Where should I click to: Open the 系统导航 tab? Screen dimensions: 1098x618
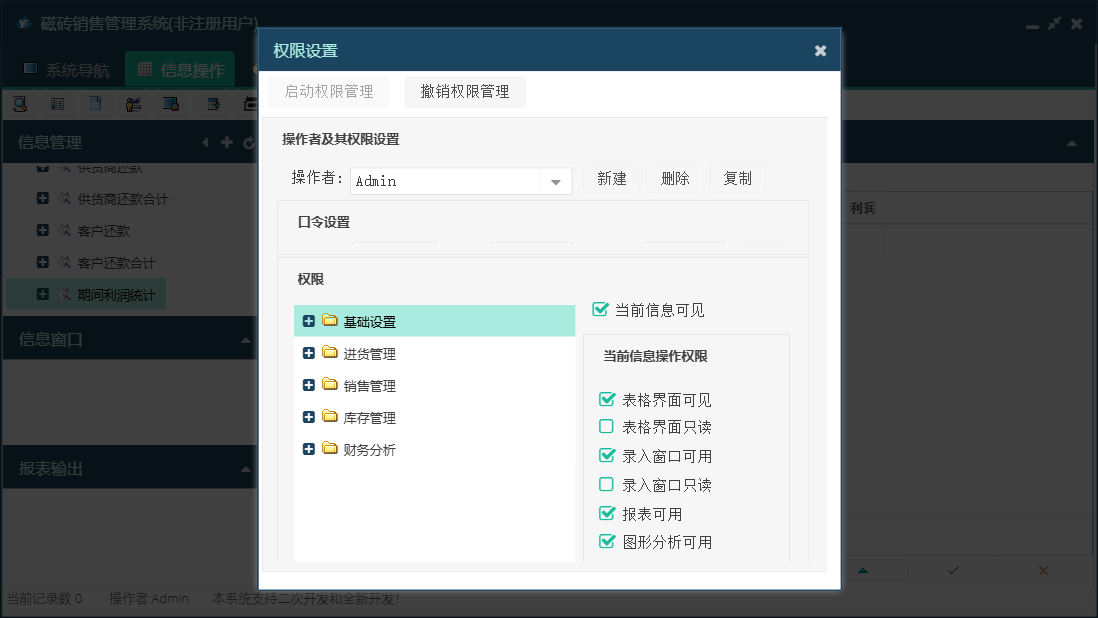point(66,70)
